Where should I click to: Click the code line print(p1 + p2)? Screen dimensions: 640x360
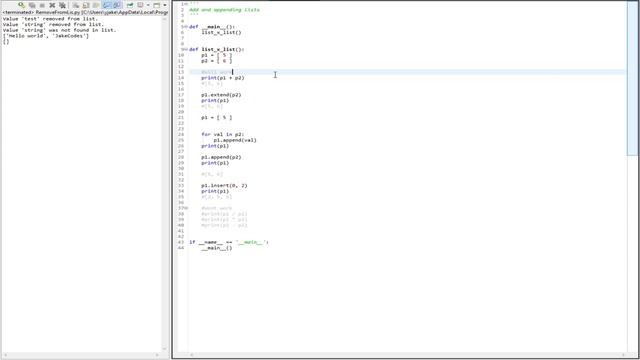222,78
